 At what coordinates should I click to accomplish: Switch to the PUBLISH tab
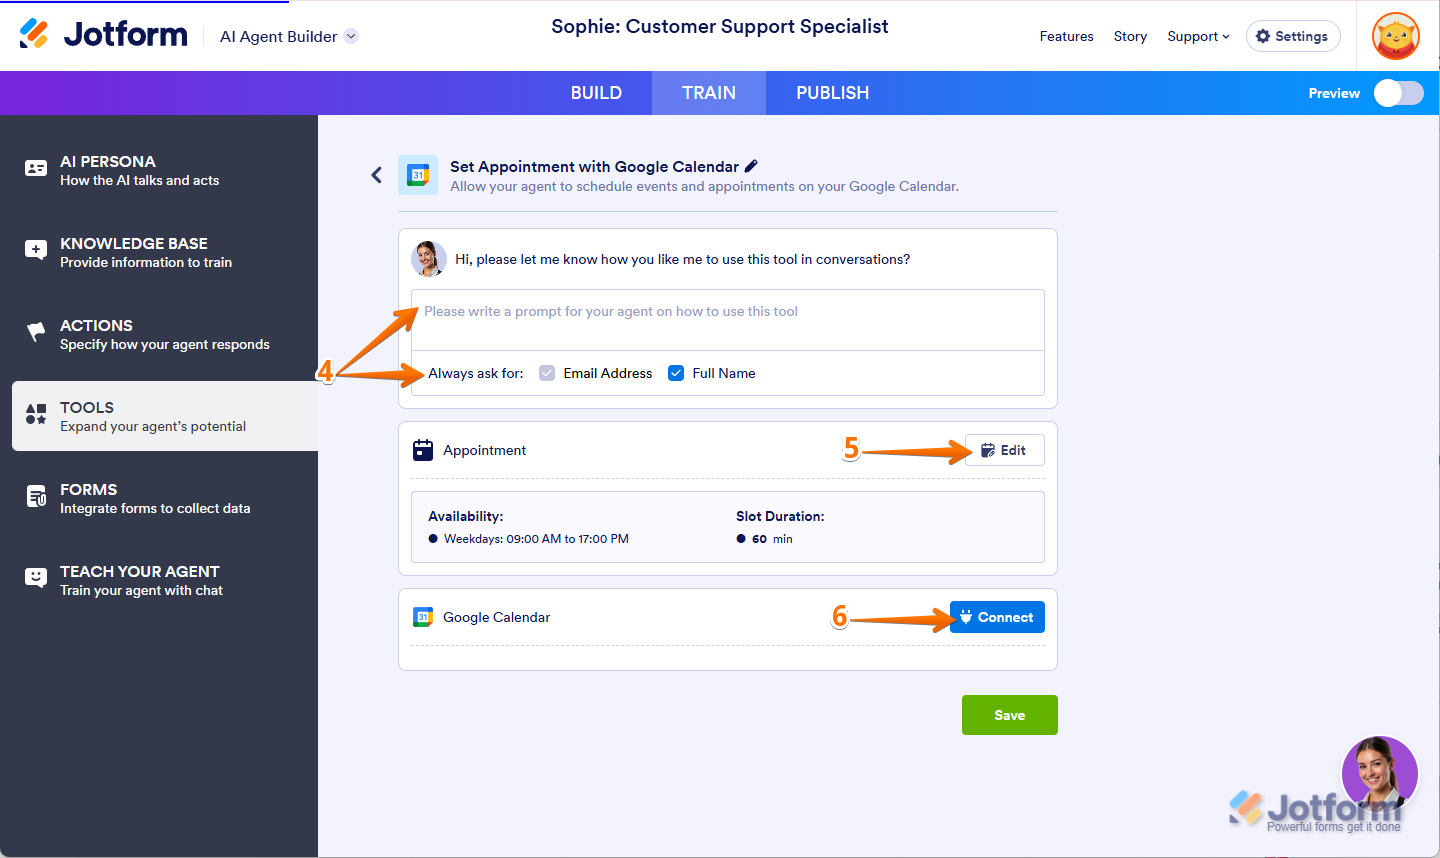832,93
